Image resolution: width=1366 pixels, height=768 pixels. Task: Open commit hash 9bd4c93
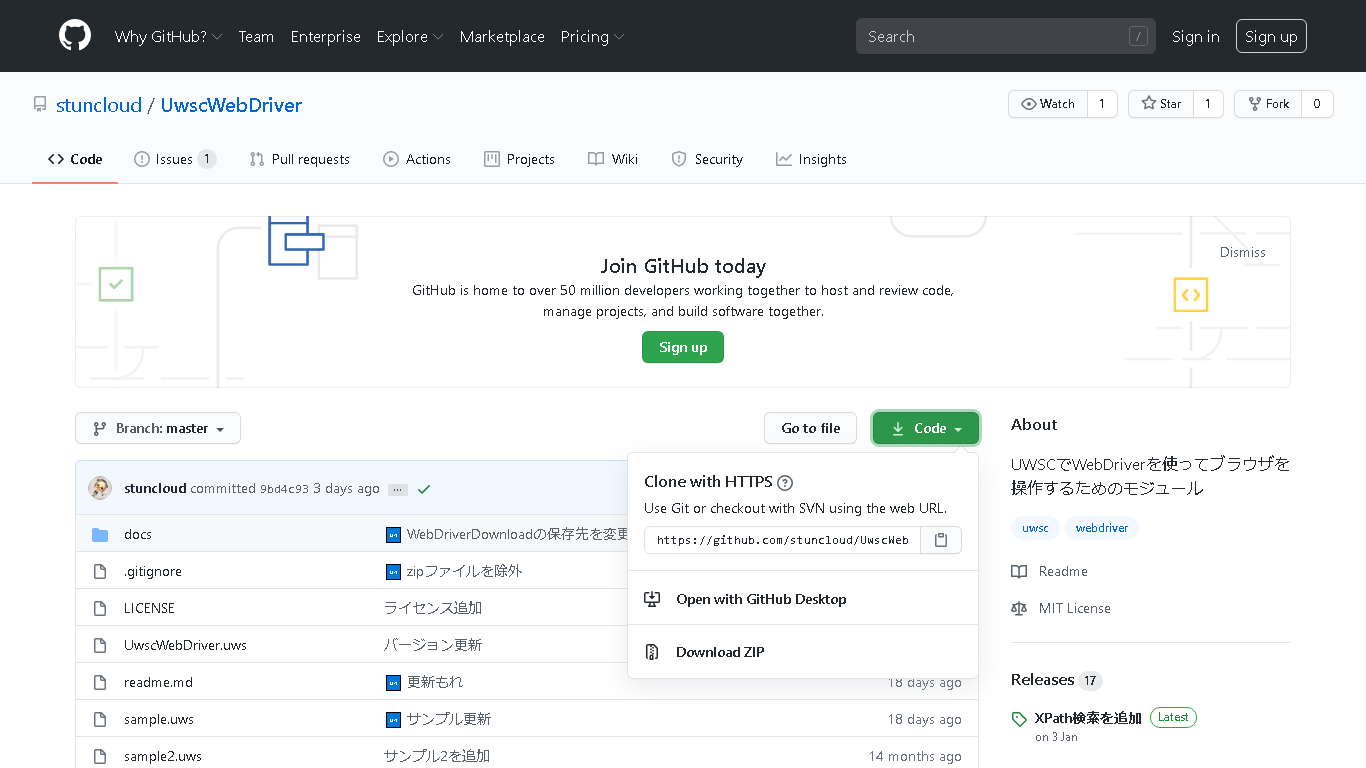(284, 489)
